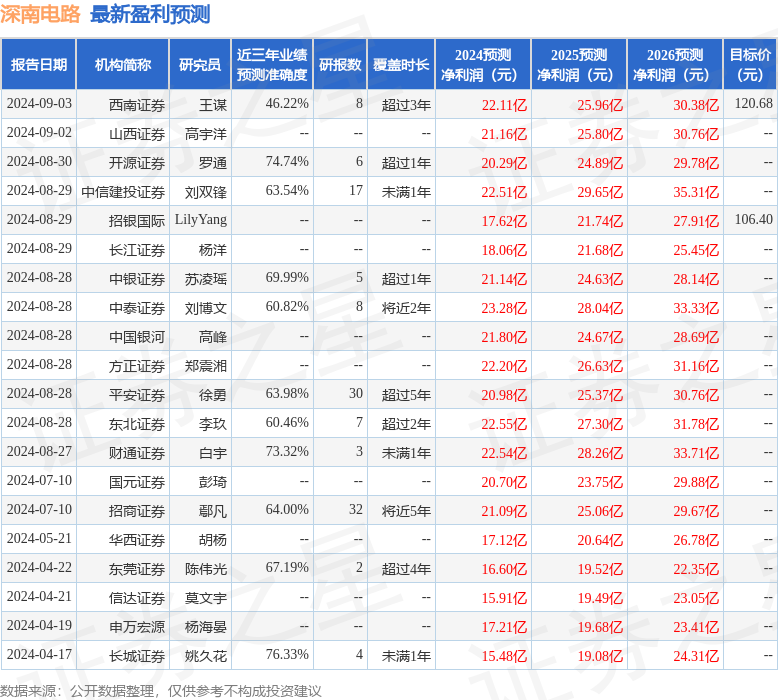Click target price 120.68
Image resolution: width=778 pixels, height=700 pixels.
753,104
